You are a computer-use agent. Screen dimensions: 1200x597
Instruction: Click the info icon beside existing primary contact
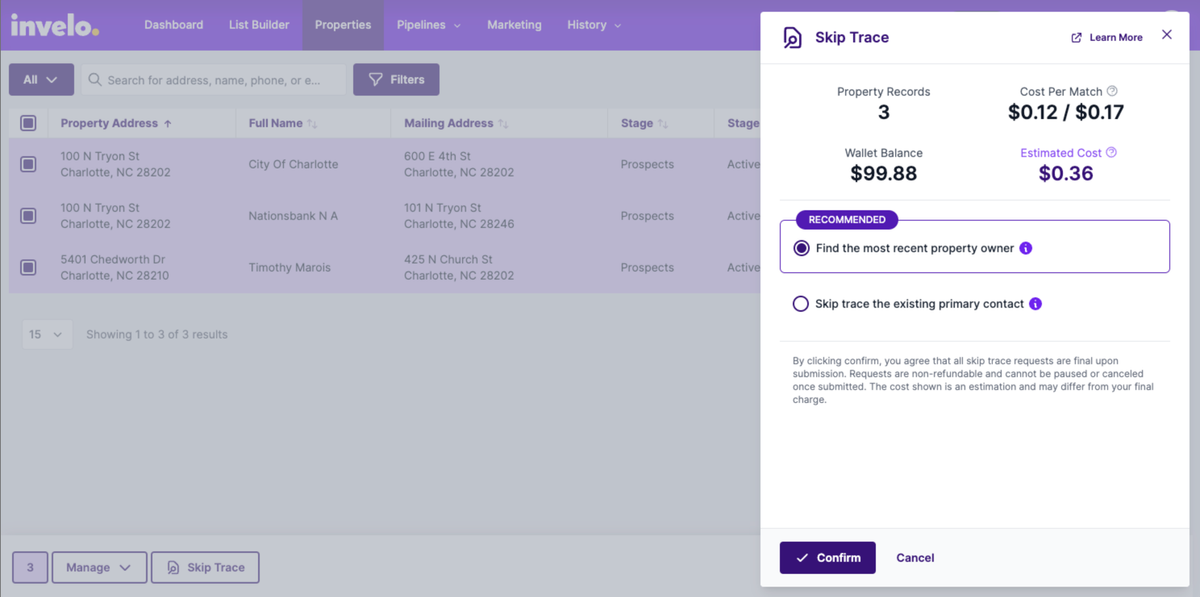(1037, 303)
